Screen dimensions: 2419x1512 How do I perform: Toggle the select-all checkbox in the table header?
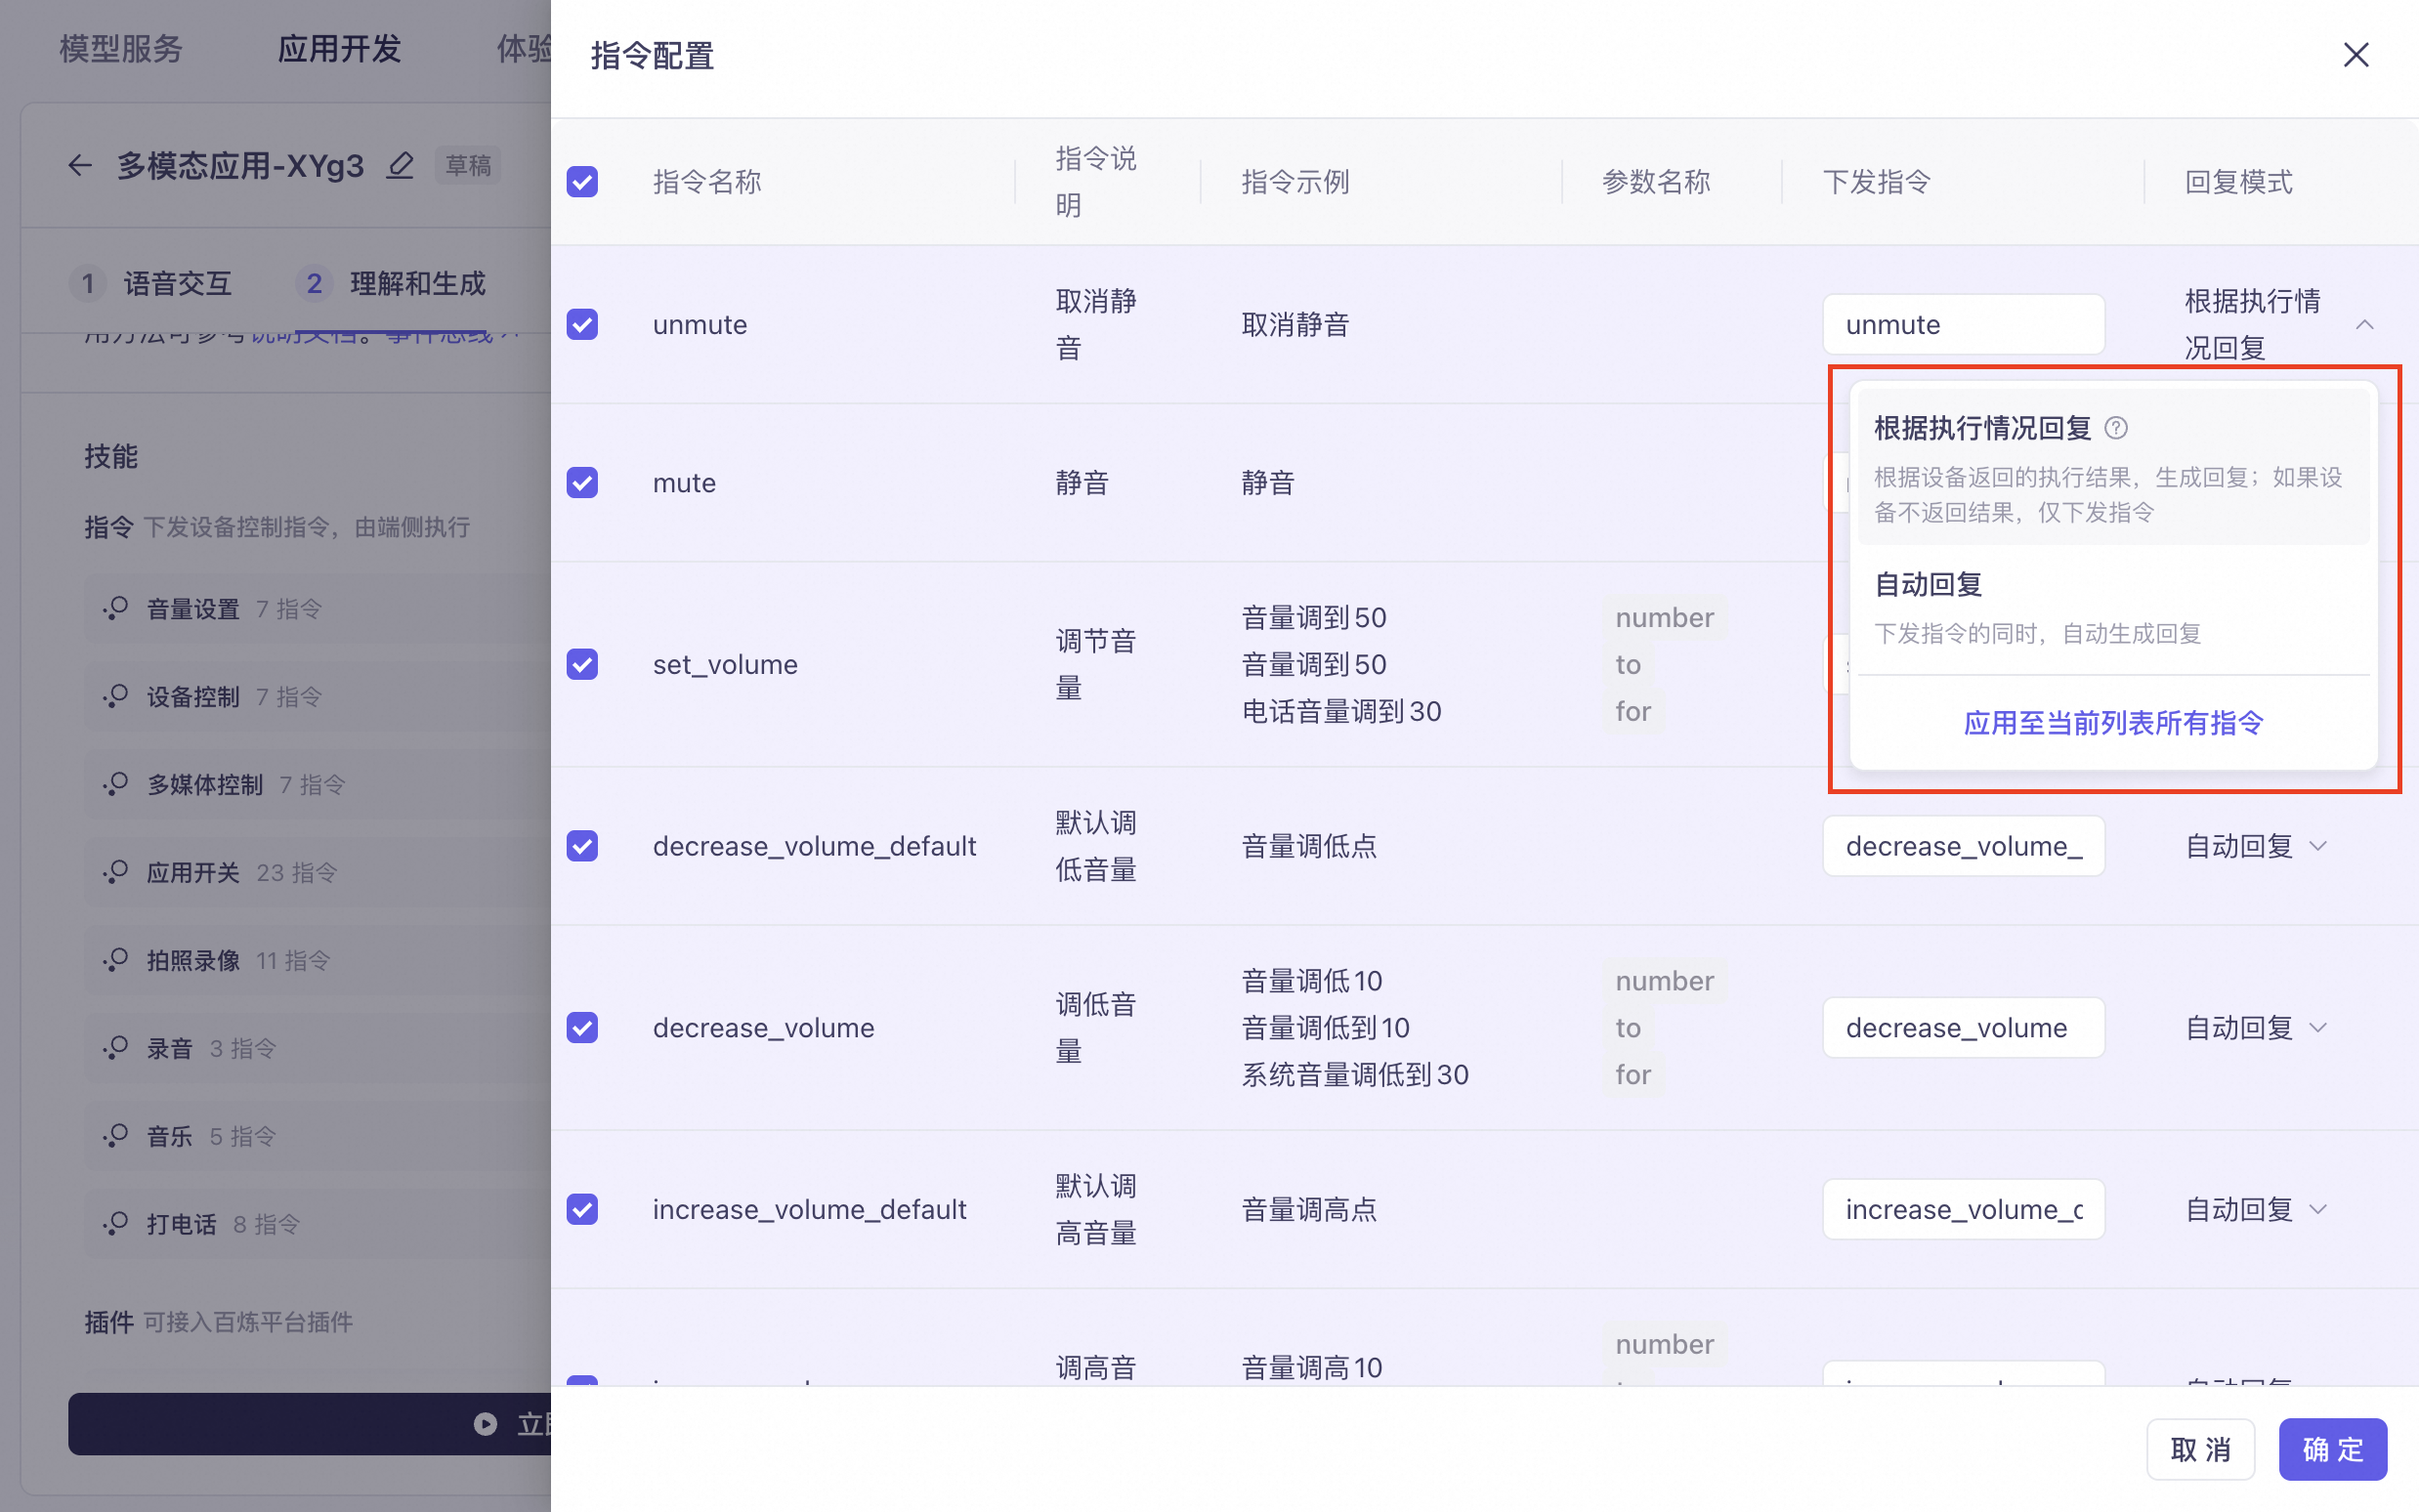click(582, 182)
